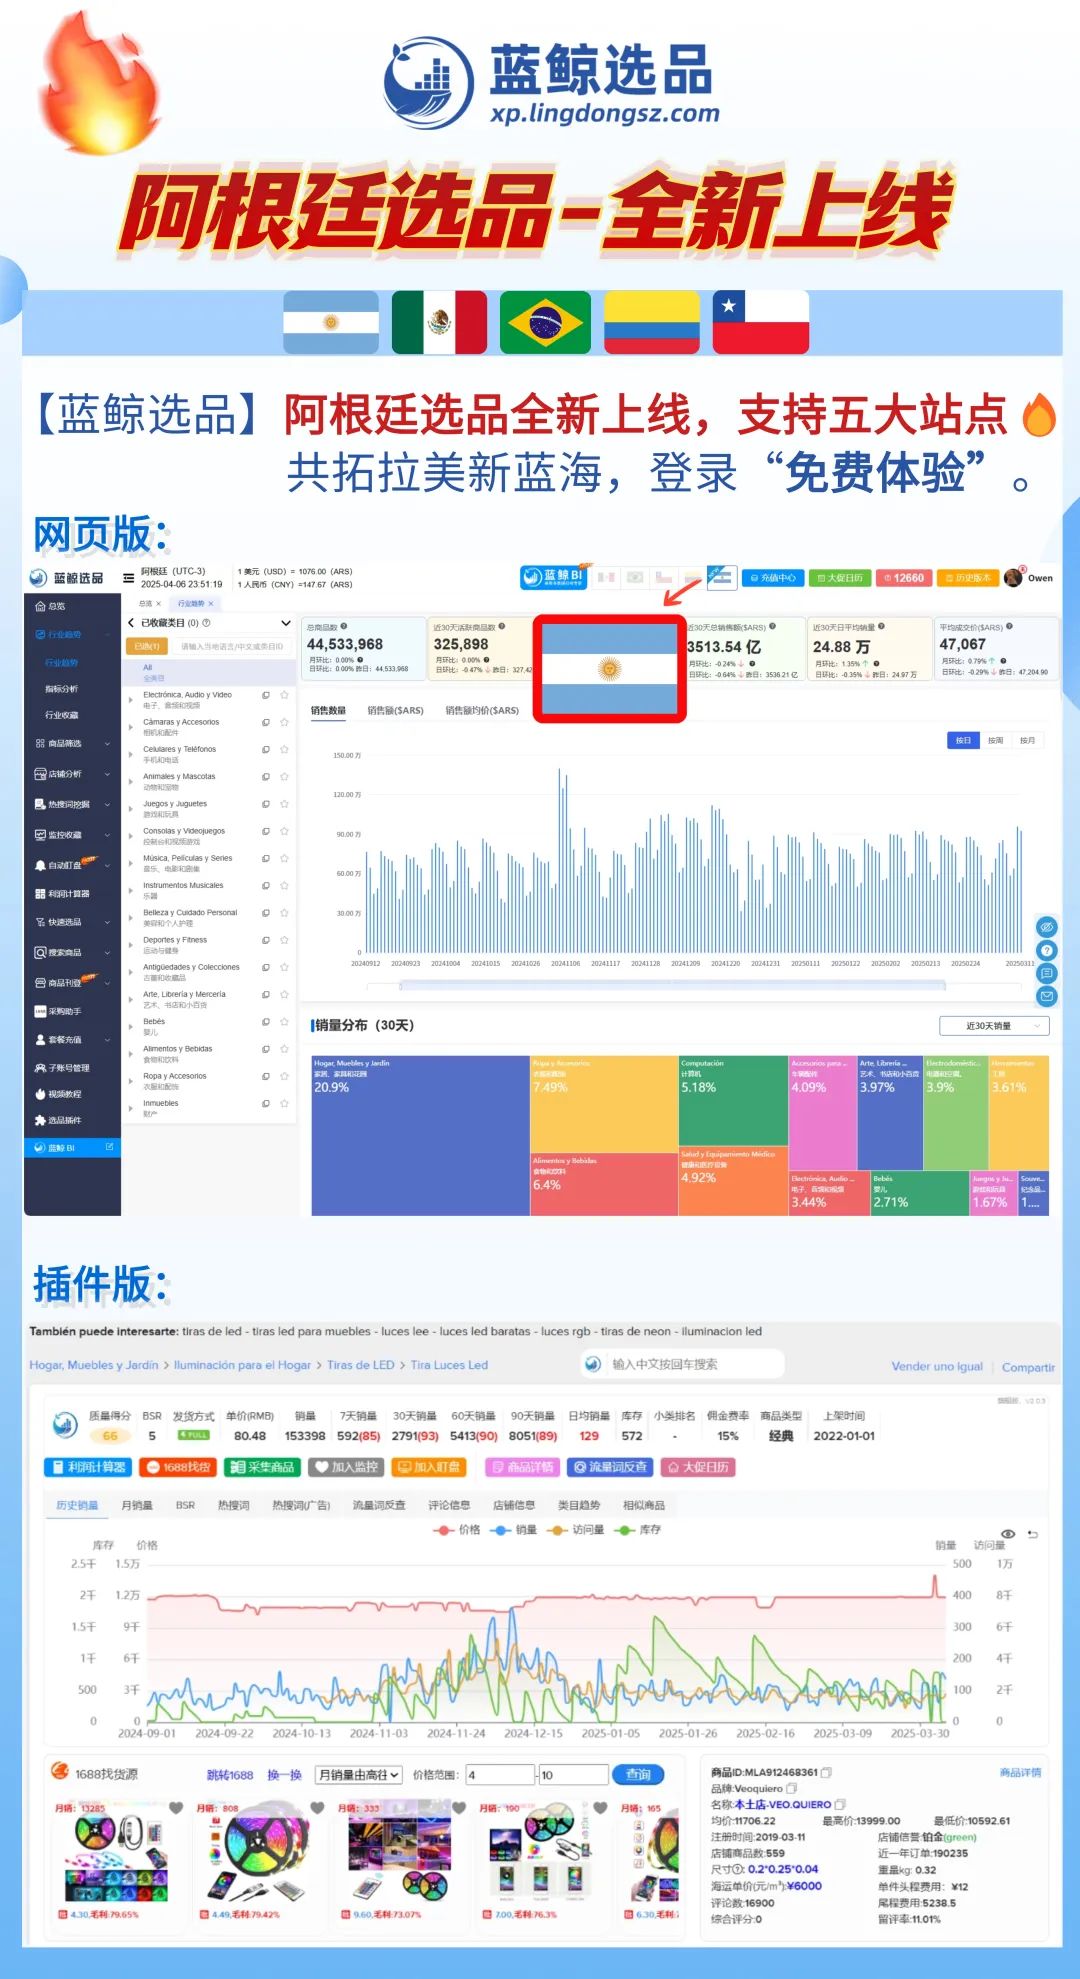
Task: Click the blue 查询 button
Action: click(638, 1775)
